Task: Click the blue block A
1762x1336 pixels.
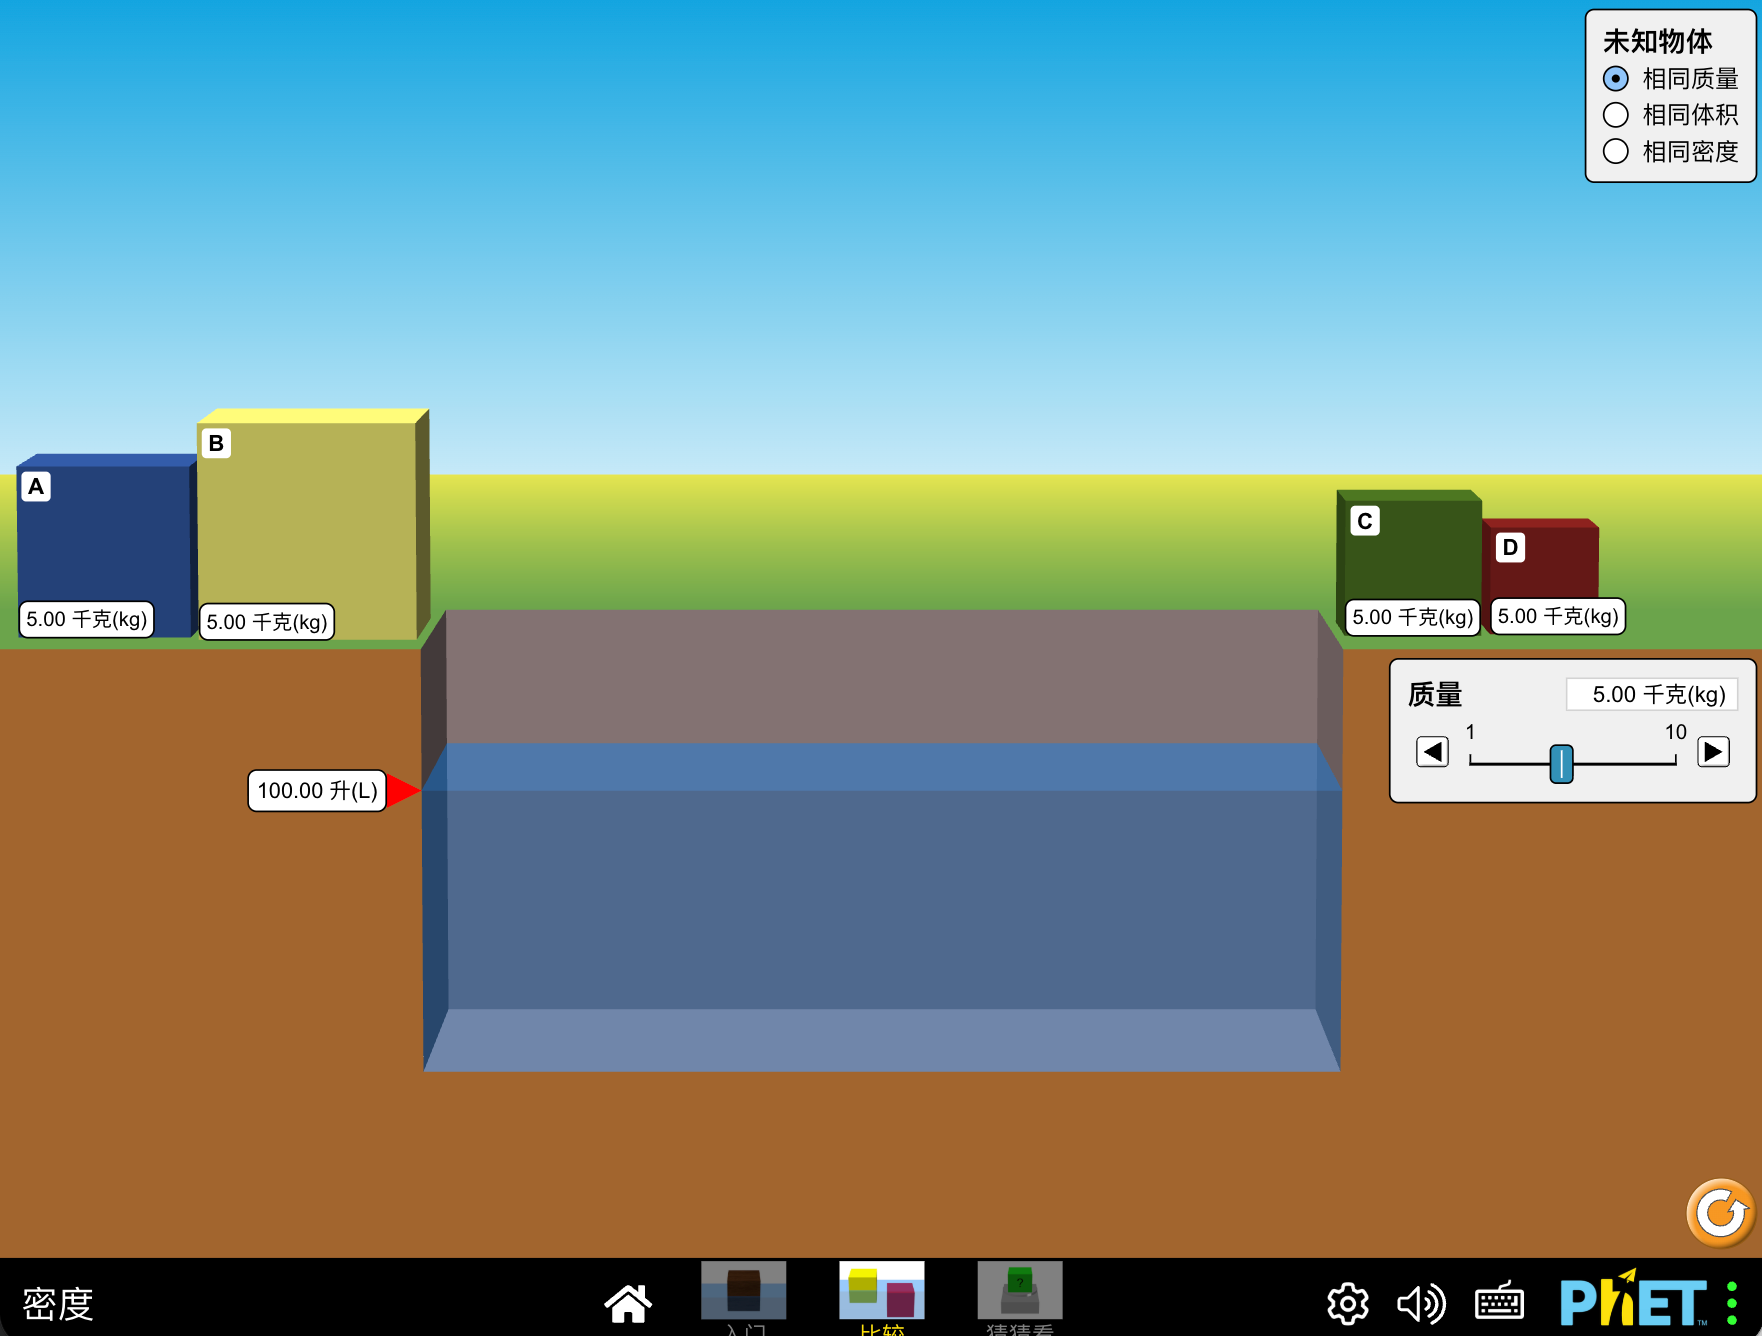Action: coord(106,546)
